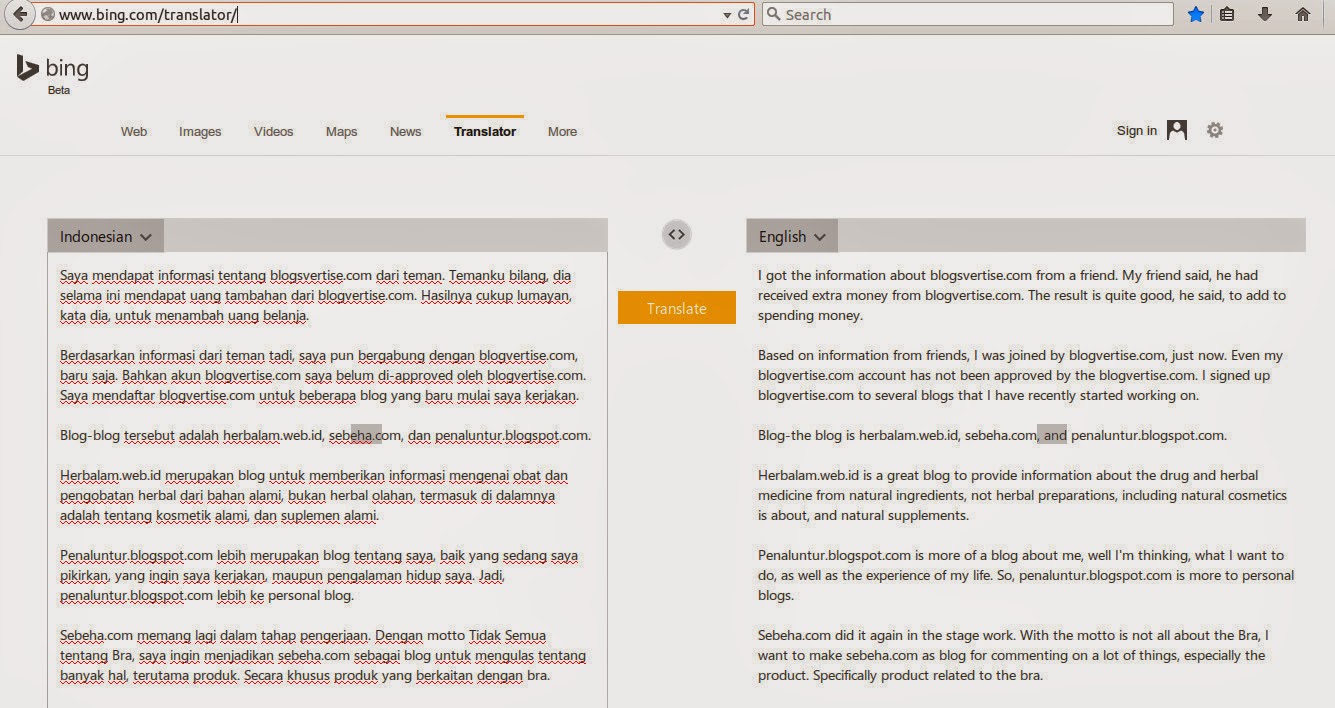1335x708 pixels.
Task: Open Bing settings gear icon
Action: 1215,130
